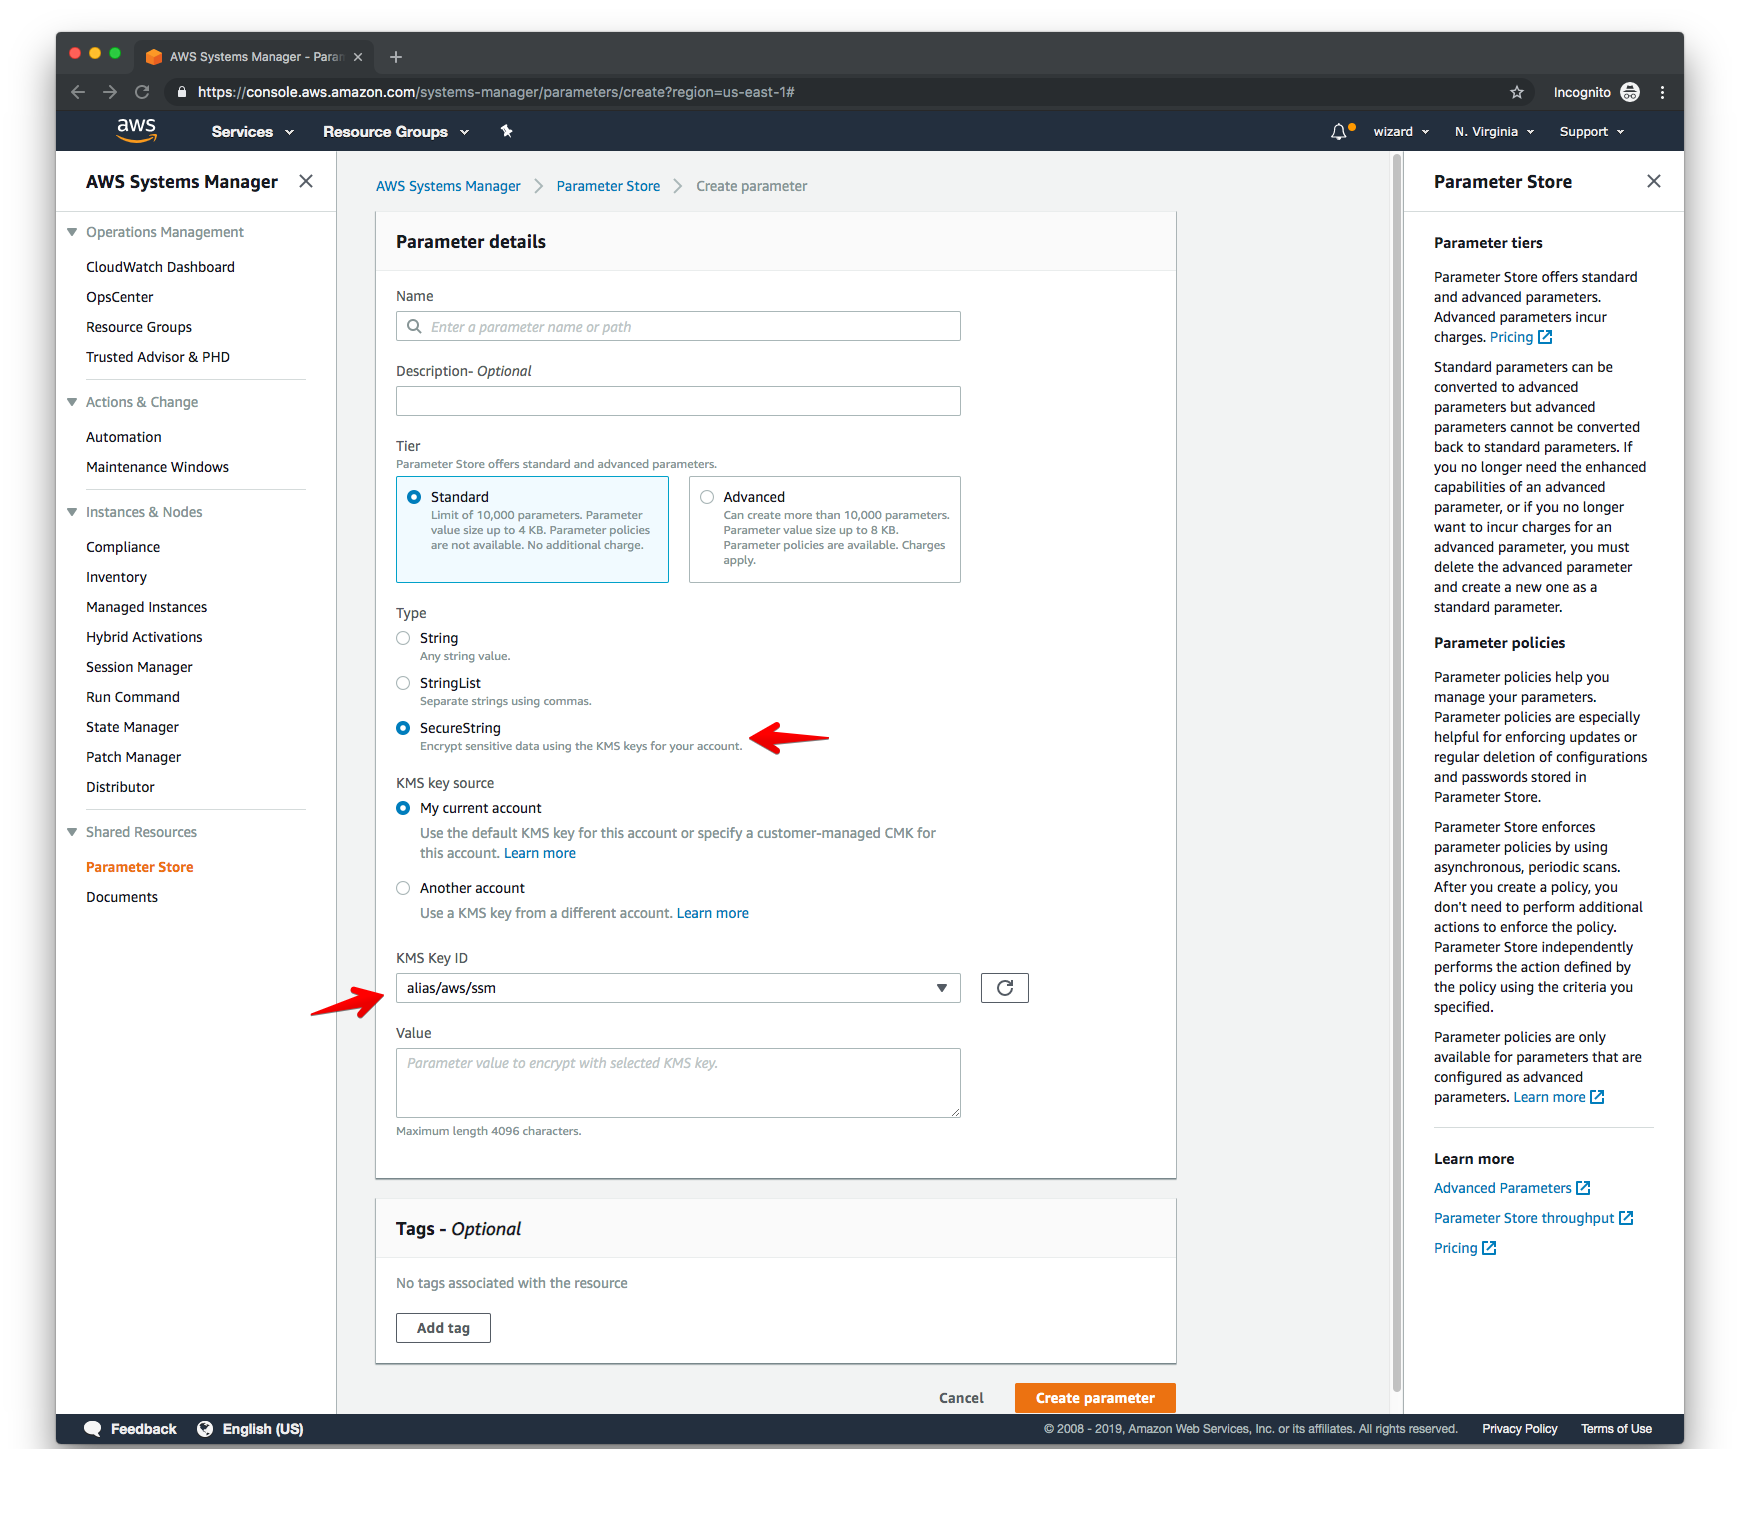Refresh the KMS Key ID list

(1004, 988)
